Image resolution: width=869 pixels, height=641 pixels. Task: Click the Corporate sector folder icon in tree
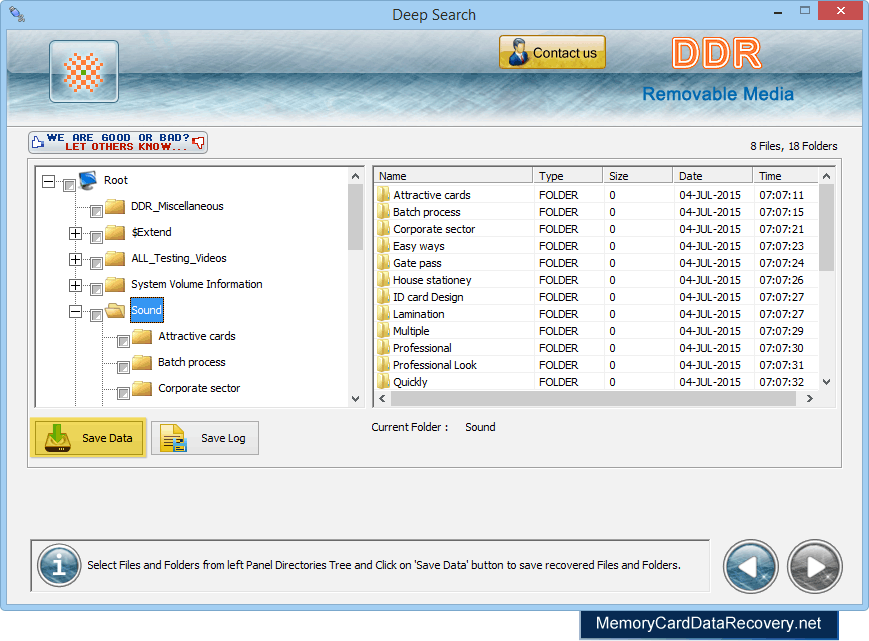pyautogui.click(x=142, y=388)
